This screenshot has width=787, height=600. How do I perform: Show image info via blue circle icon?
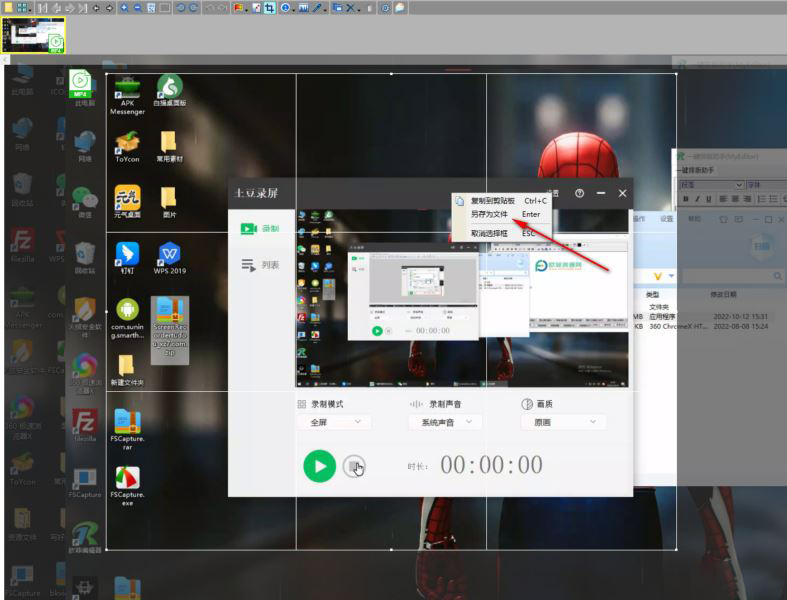285,8
